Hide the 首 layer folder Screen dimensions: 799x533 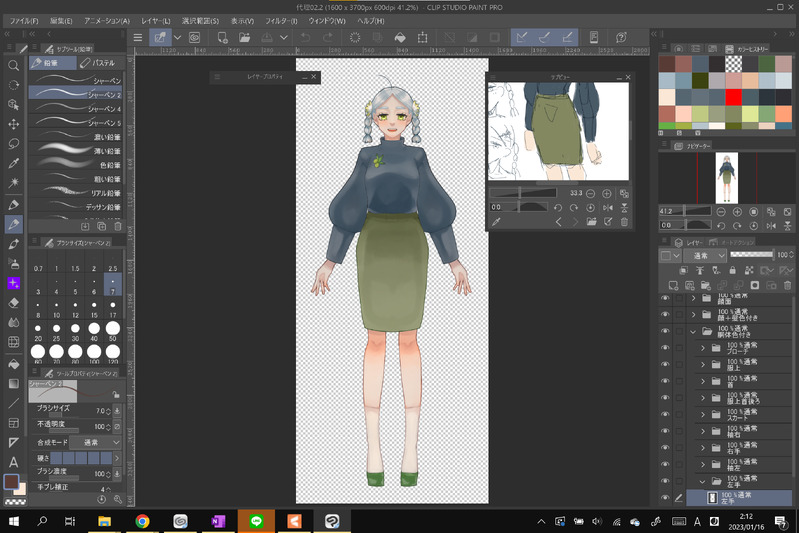click(x=665, y=381)
